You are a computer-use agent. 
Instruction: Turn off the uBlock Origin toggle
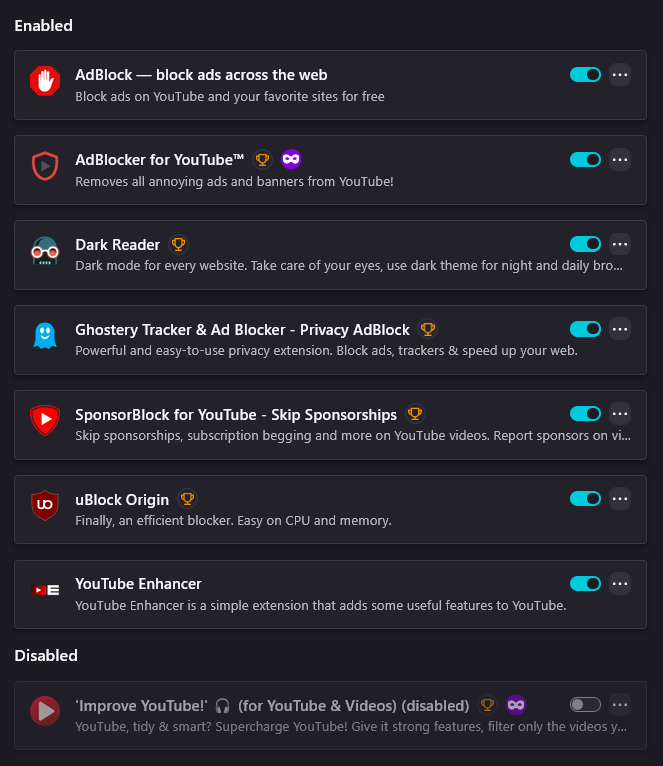(x=585, y=499)
